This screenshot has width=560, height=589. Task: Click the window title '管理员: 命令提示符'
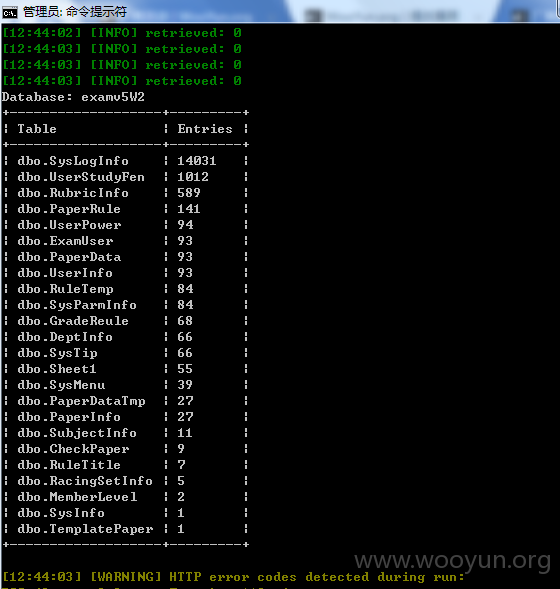75,12
